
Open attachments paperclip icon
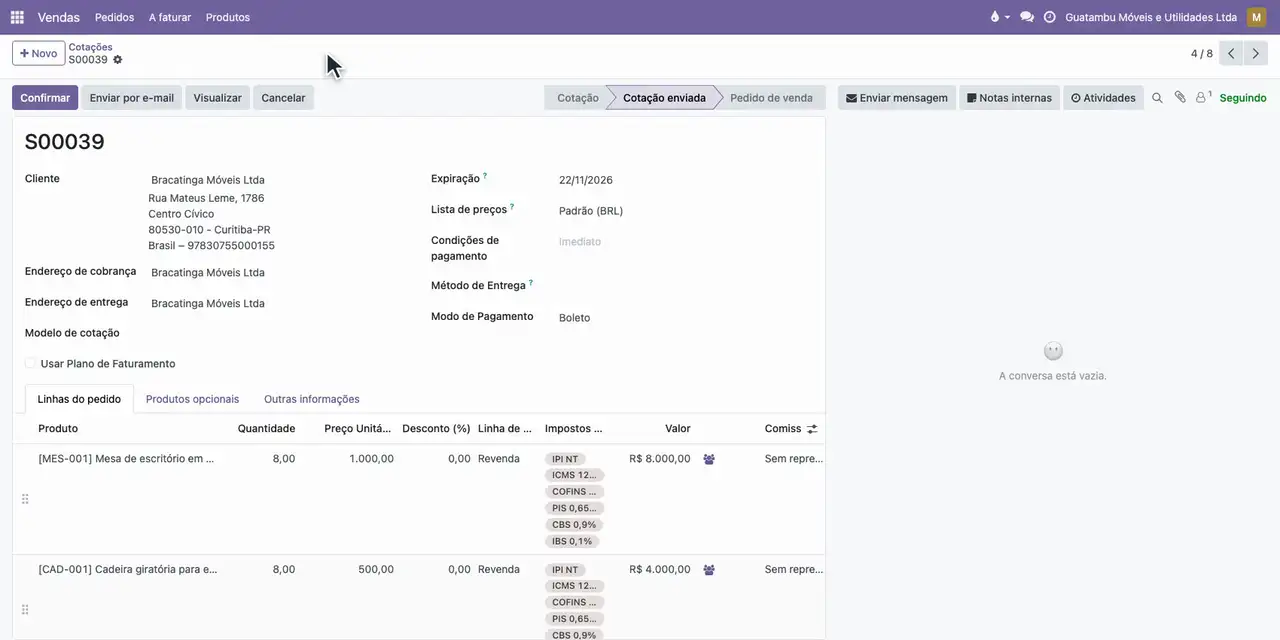tap(1180, 98)
